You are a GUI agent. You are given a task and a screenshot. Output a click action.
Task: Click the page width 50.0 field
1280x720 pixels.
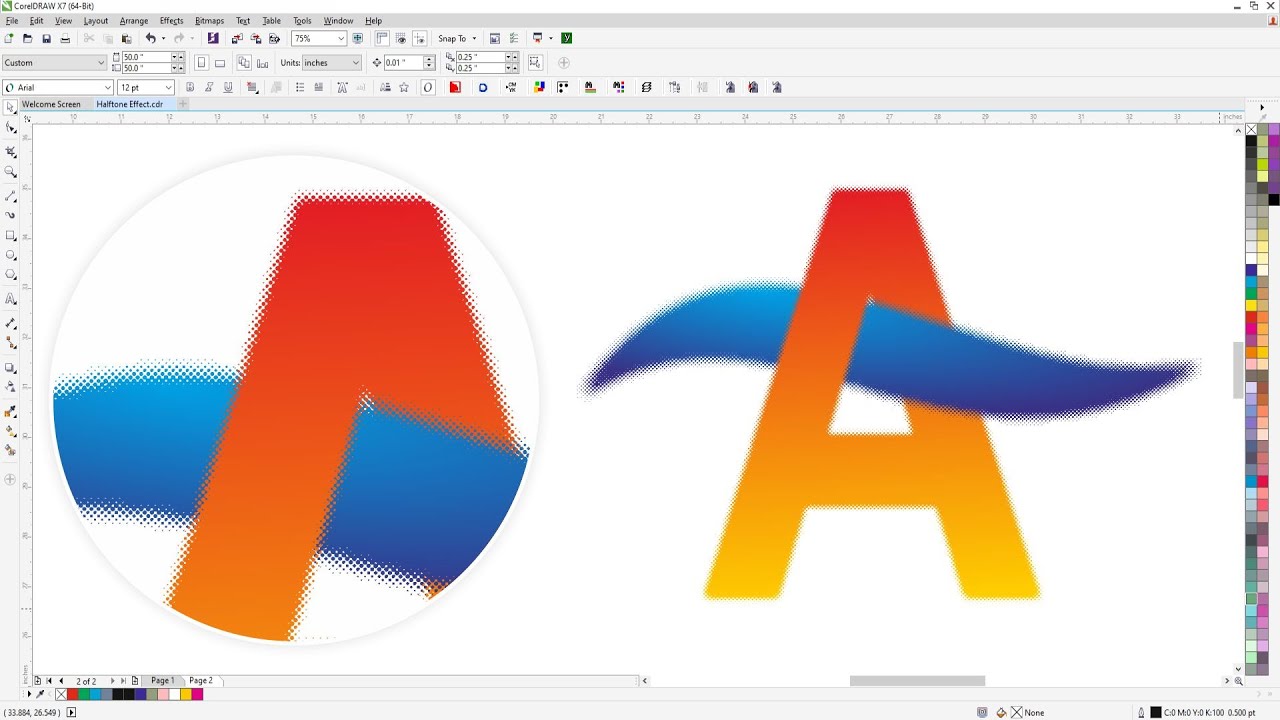[146, 57]
